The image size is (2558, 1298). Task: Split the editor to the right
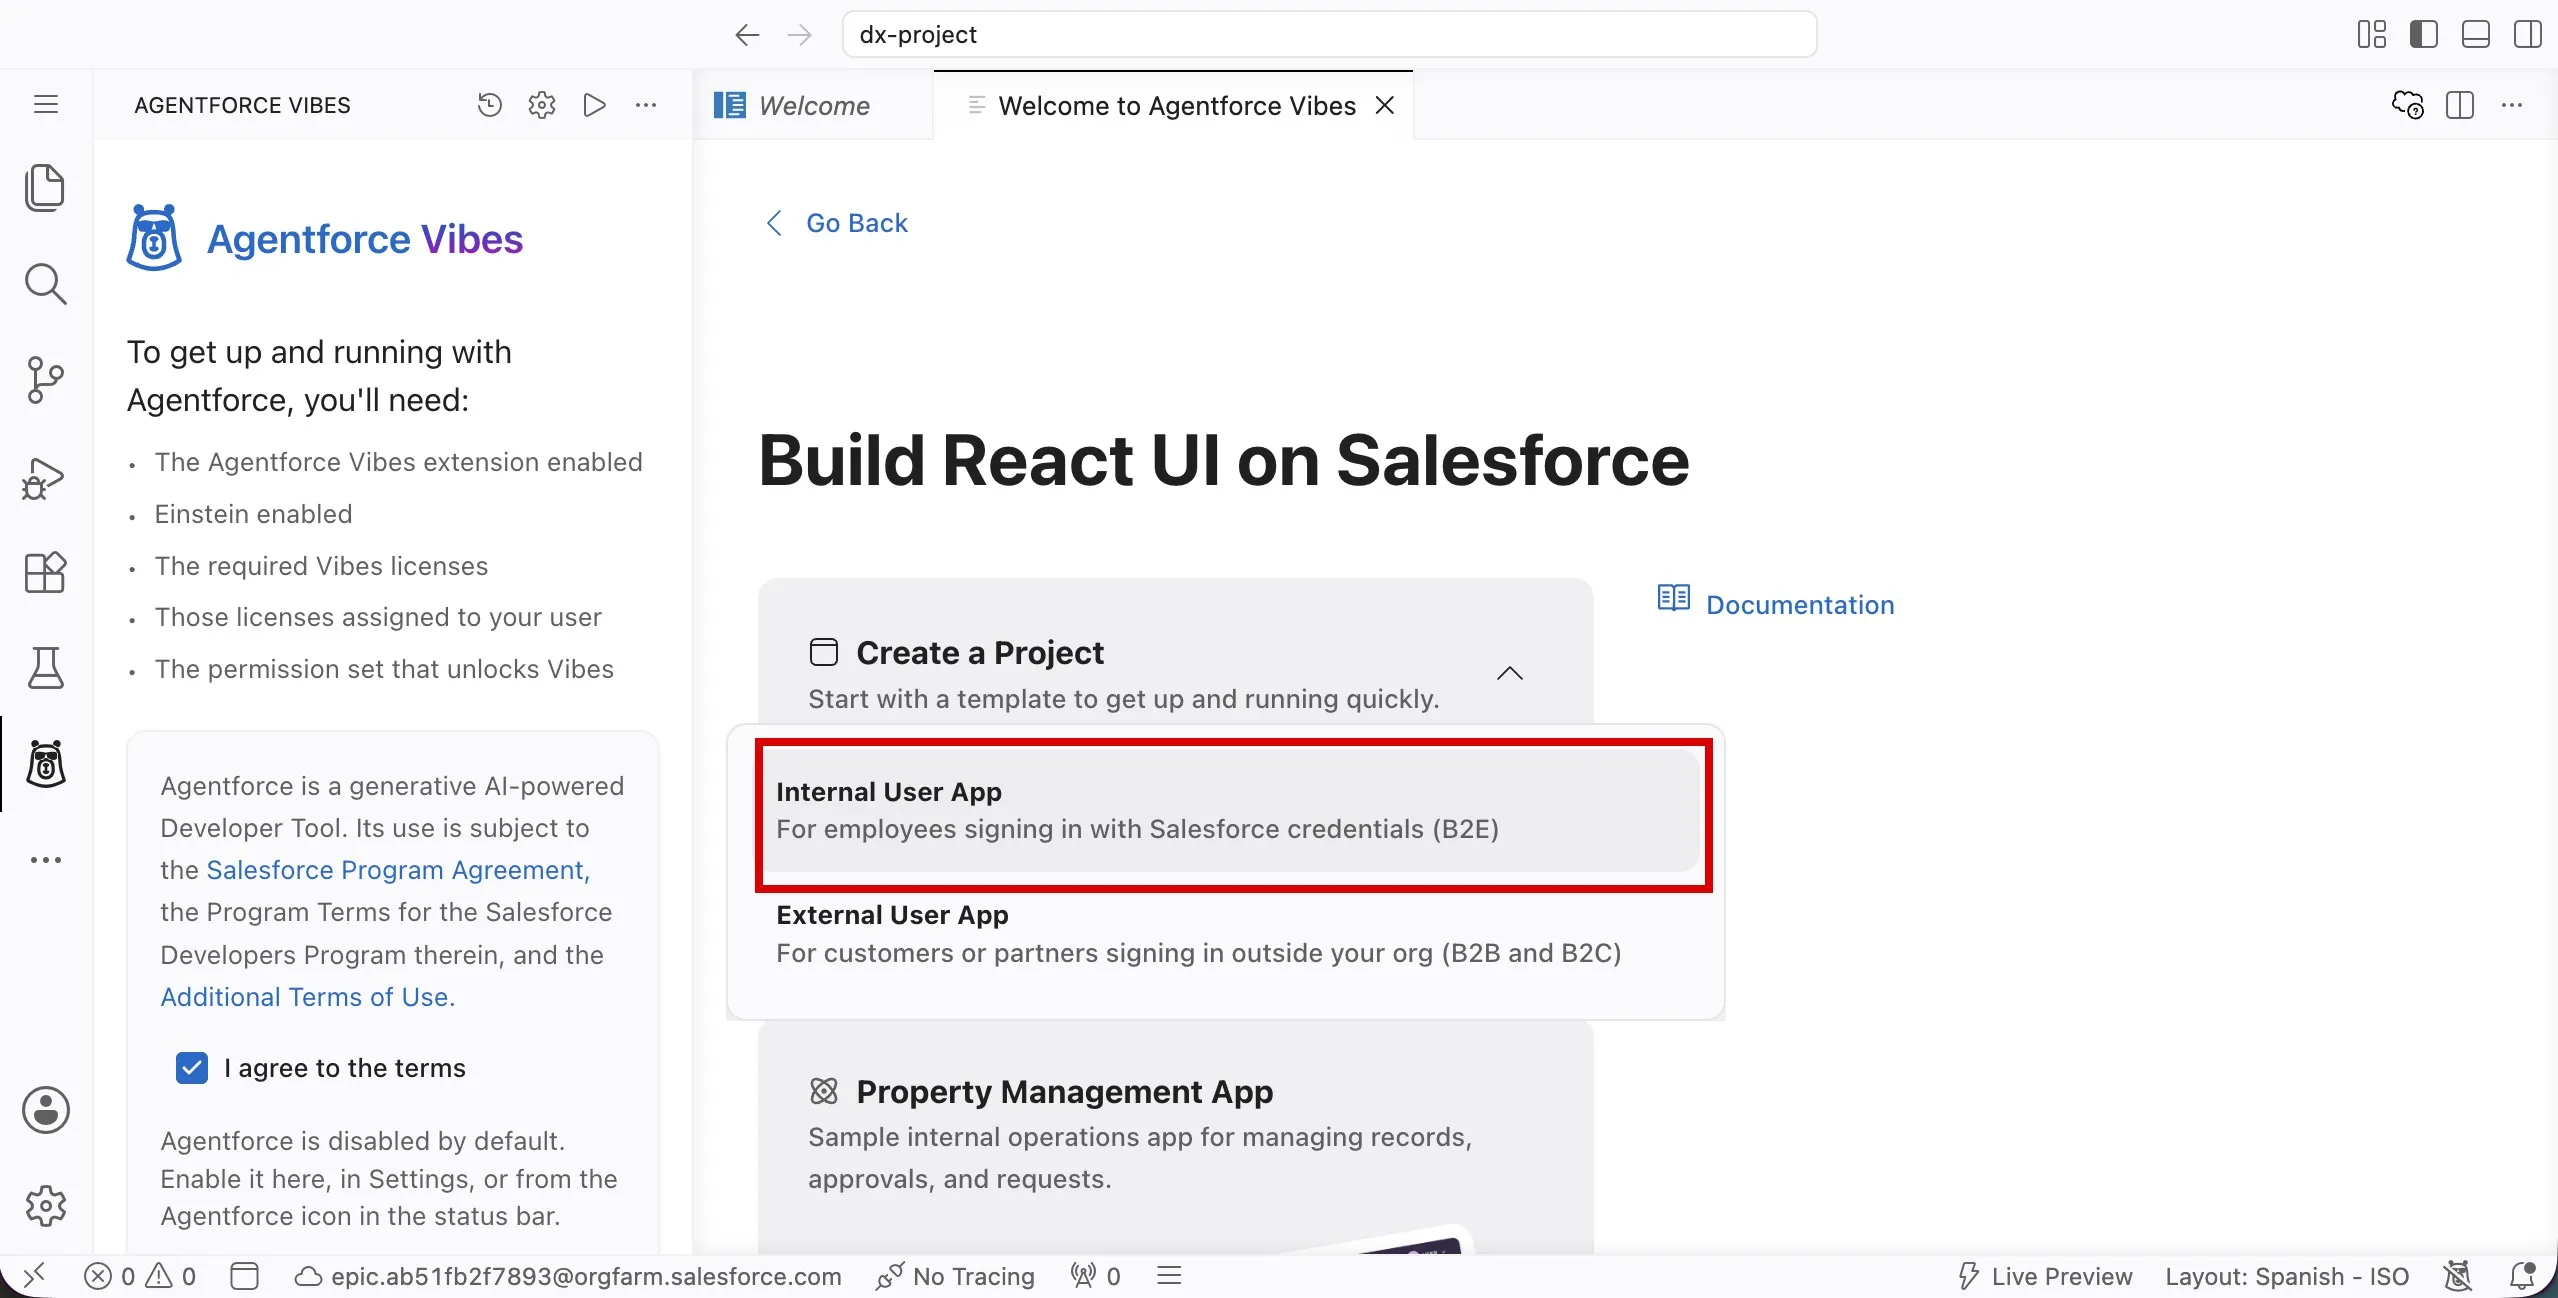click(2460, 105)
